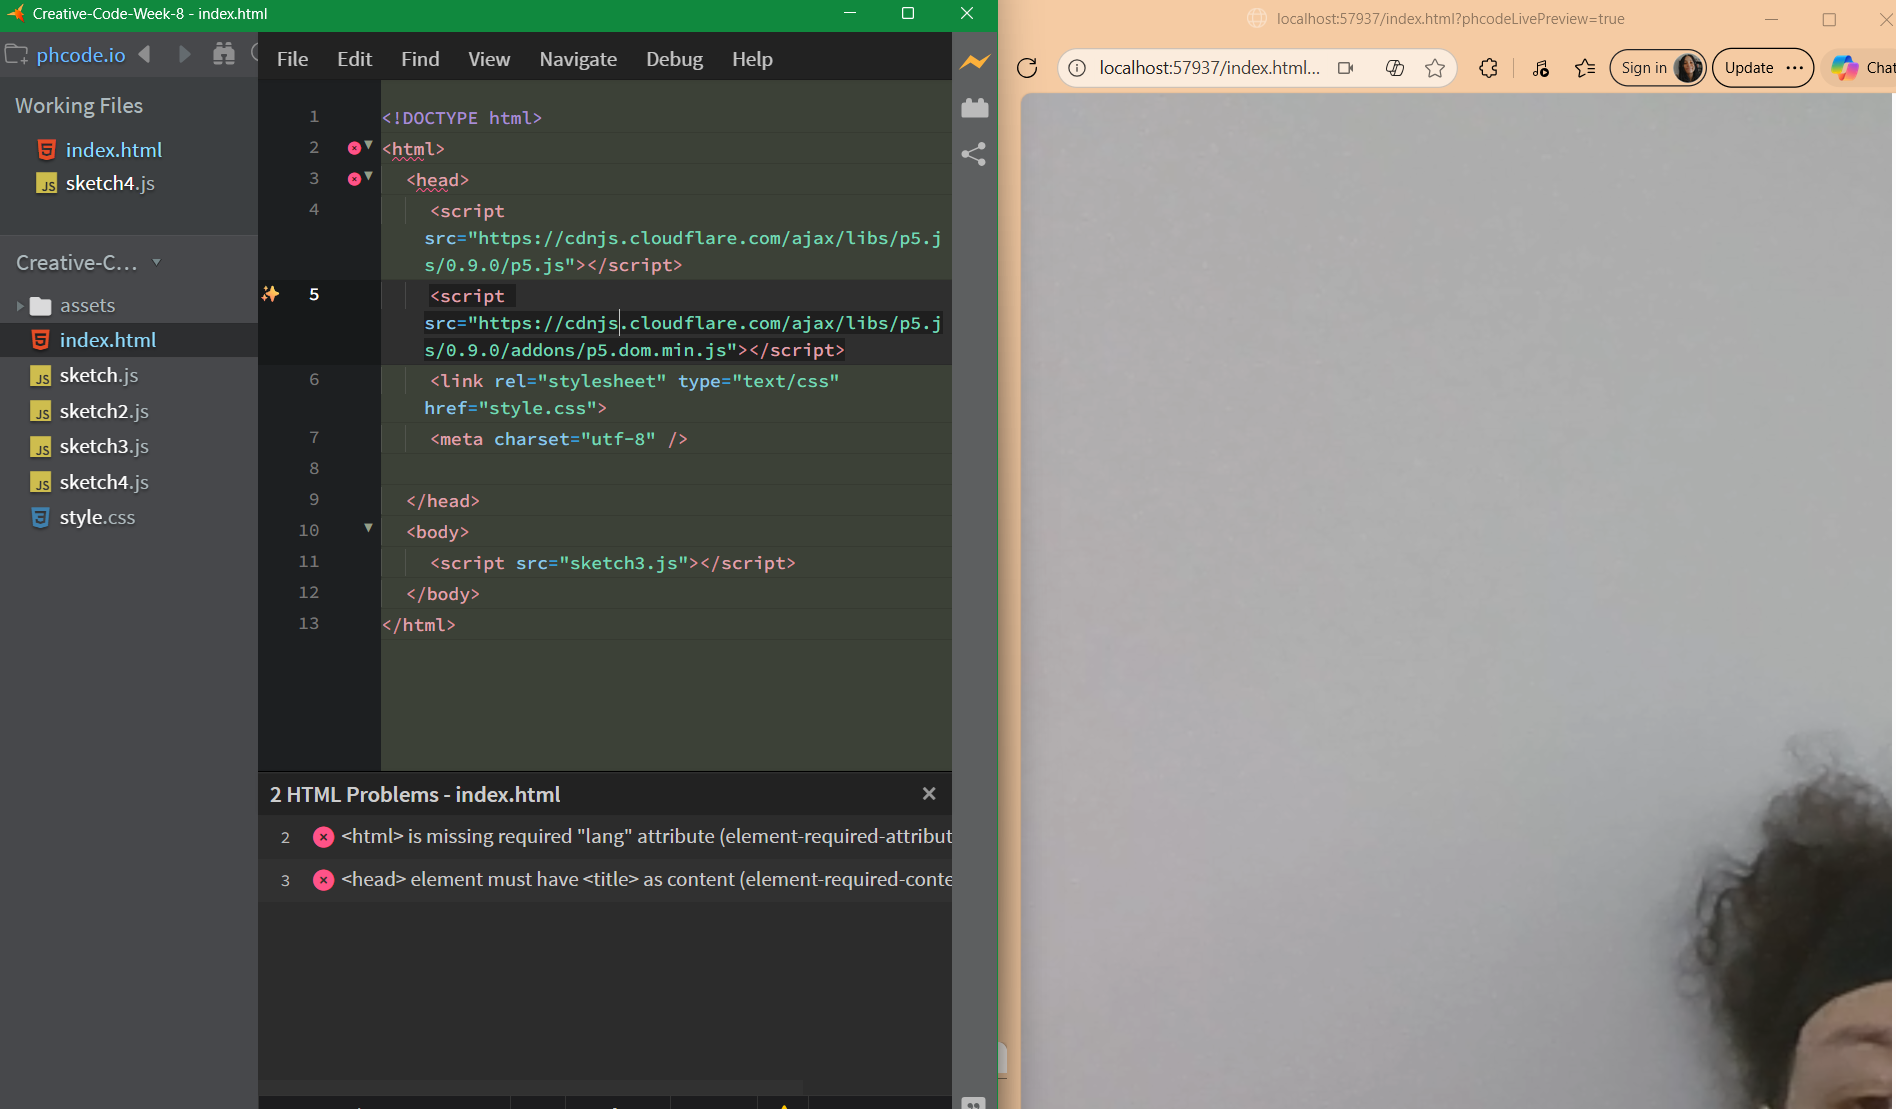Click the browser Update button

[x=1749, y=68]
